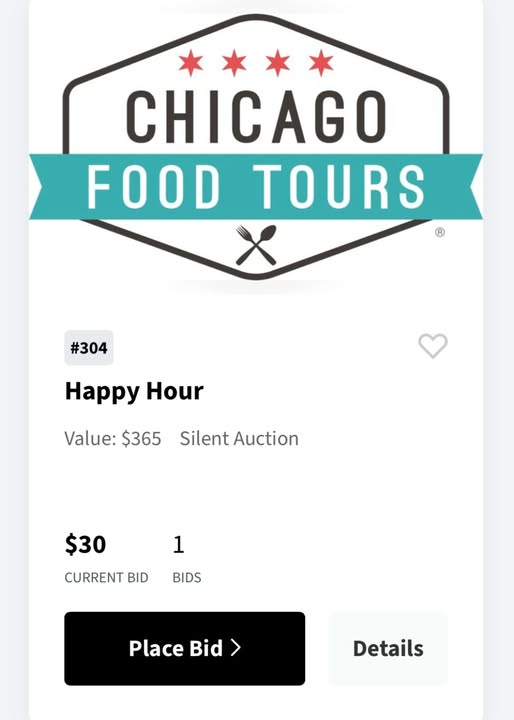The height and width of the screenshot is (720, 514).
Task: Select the Value: $365 text
Action: [x=113, y=439]
